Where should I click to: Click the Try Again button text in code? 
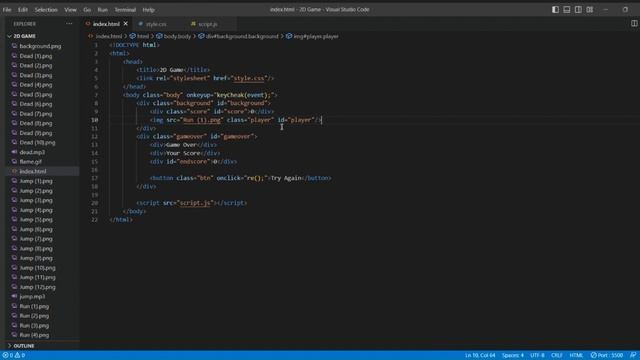coord(286,178)
